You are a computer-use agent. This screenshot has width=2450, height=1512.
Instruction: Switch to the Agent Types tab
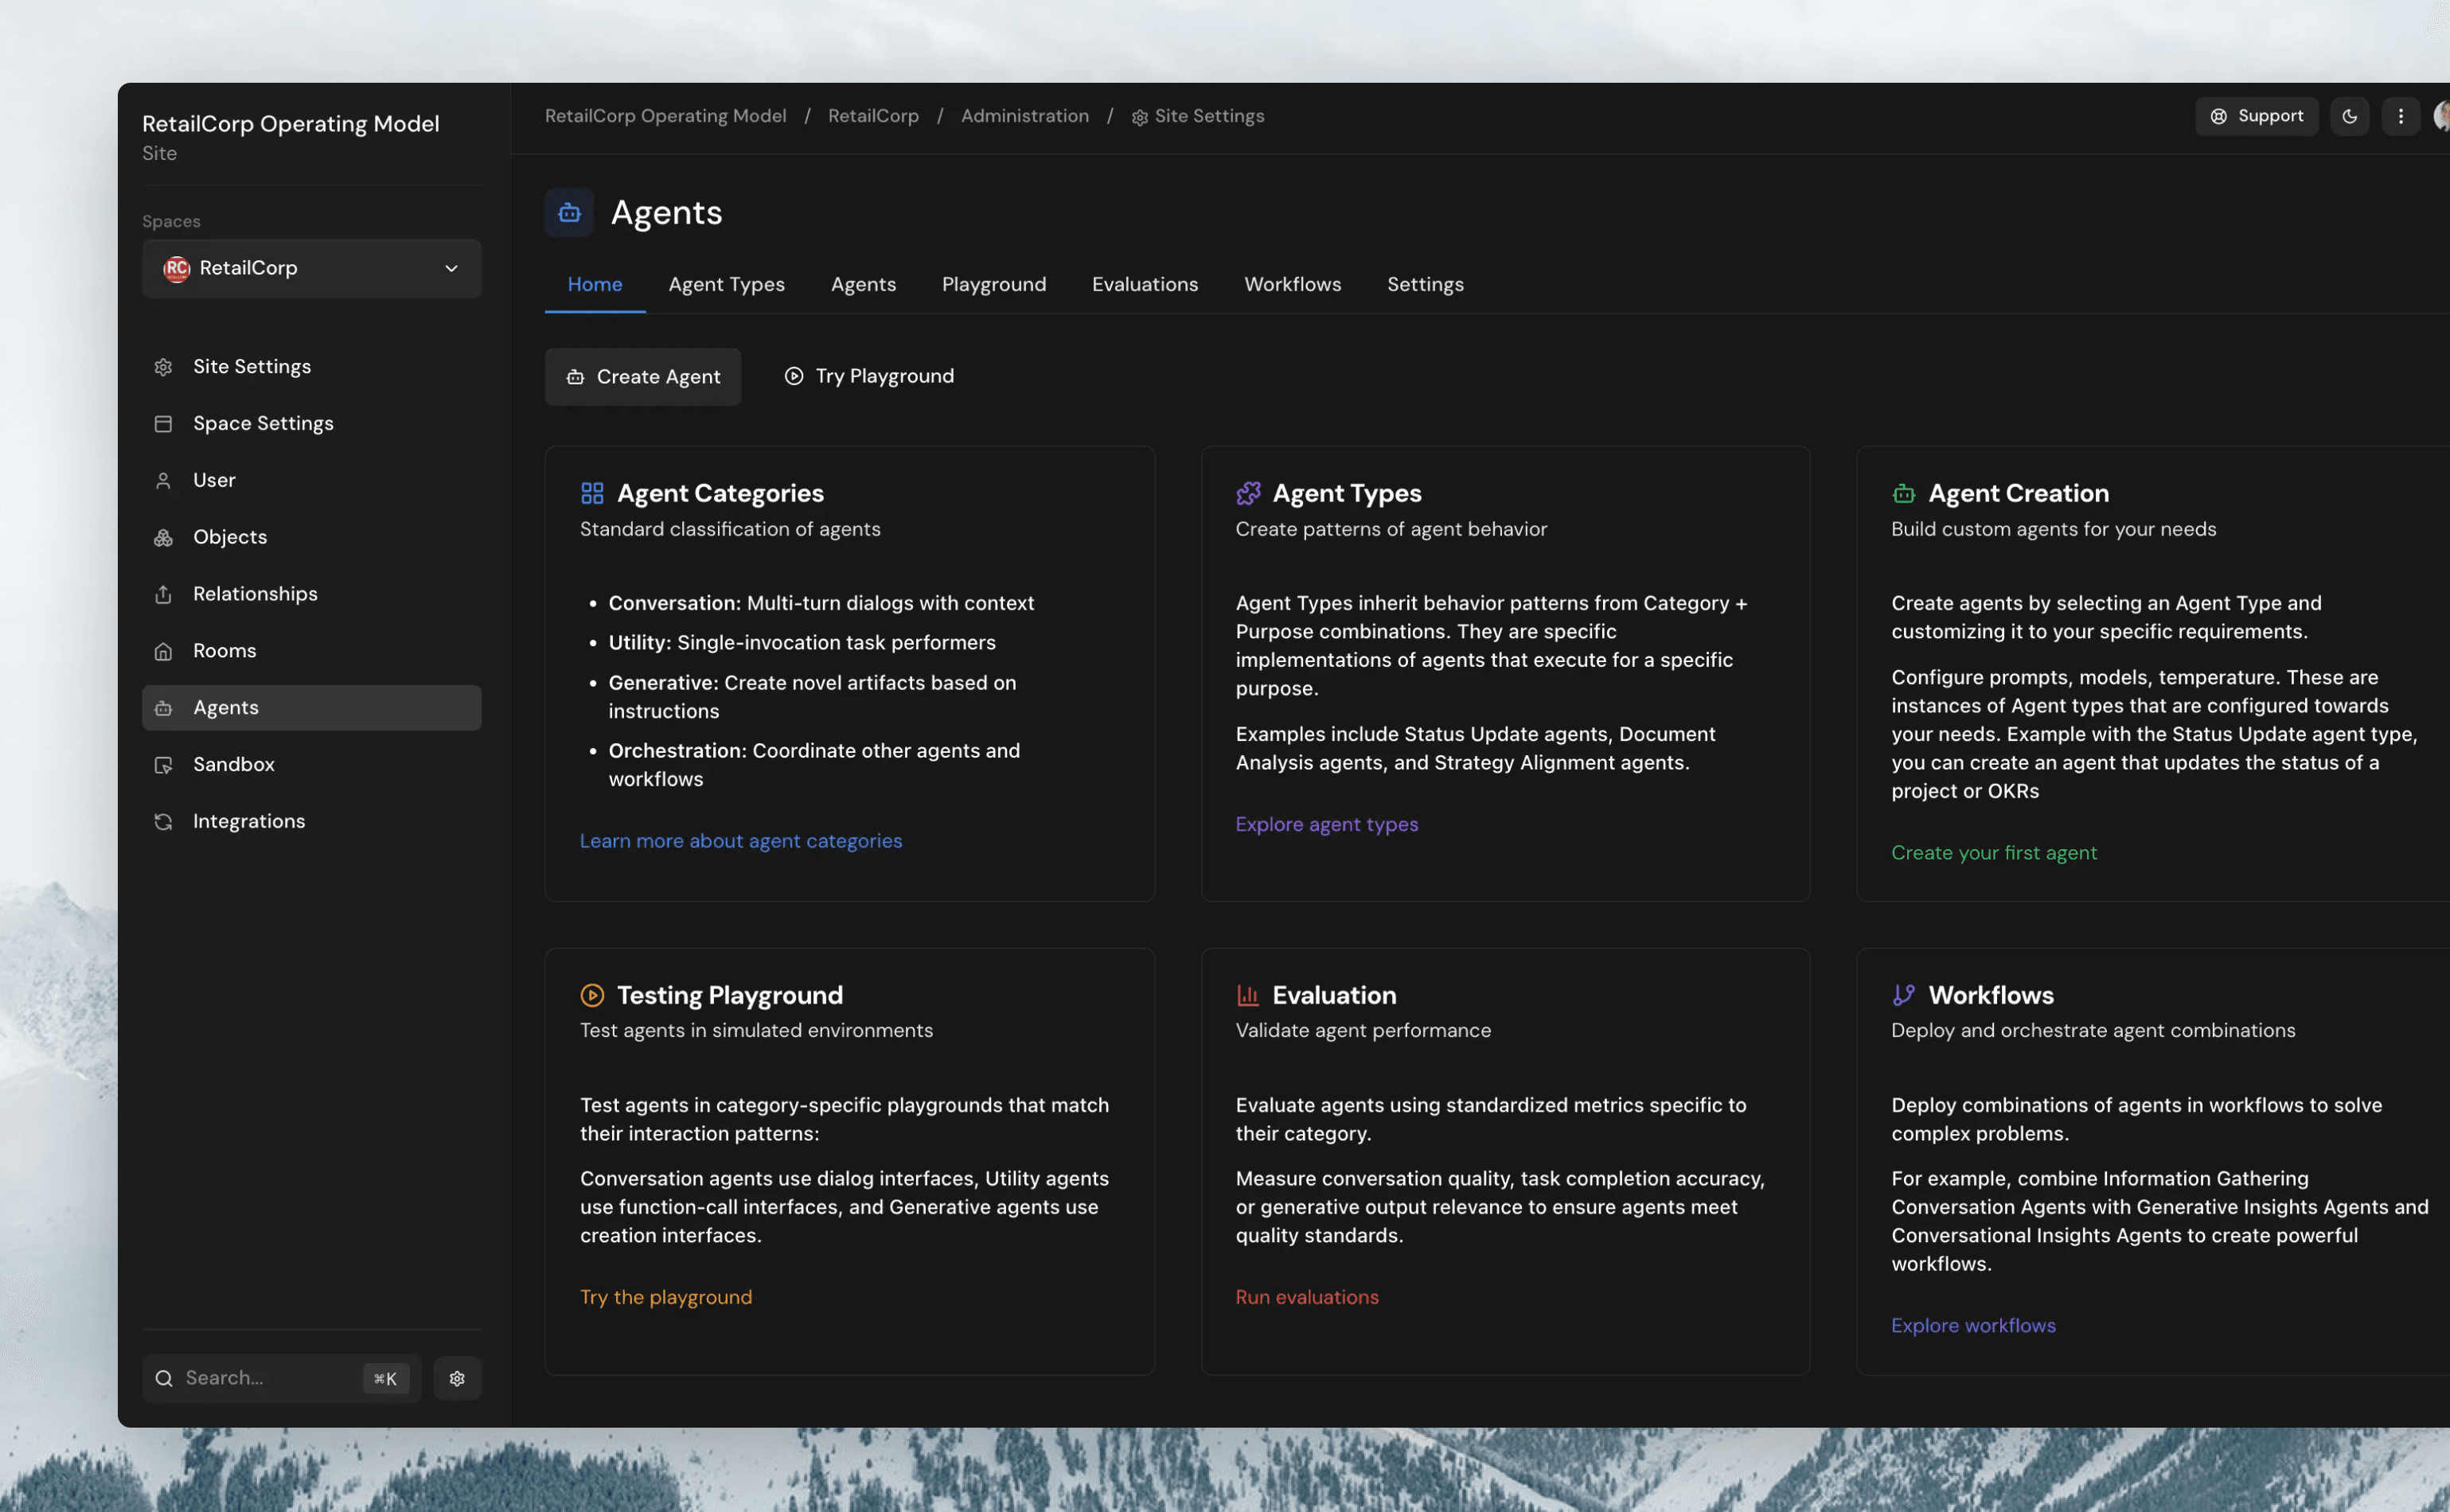(726, 284)
